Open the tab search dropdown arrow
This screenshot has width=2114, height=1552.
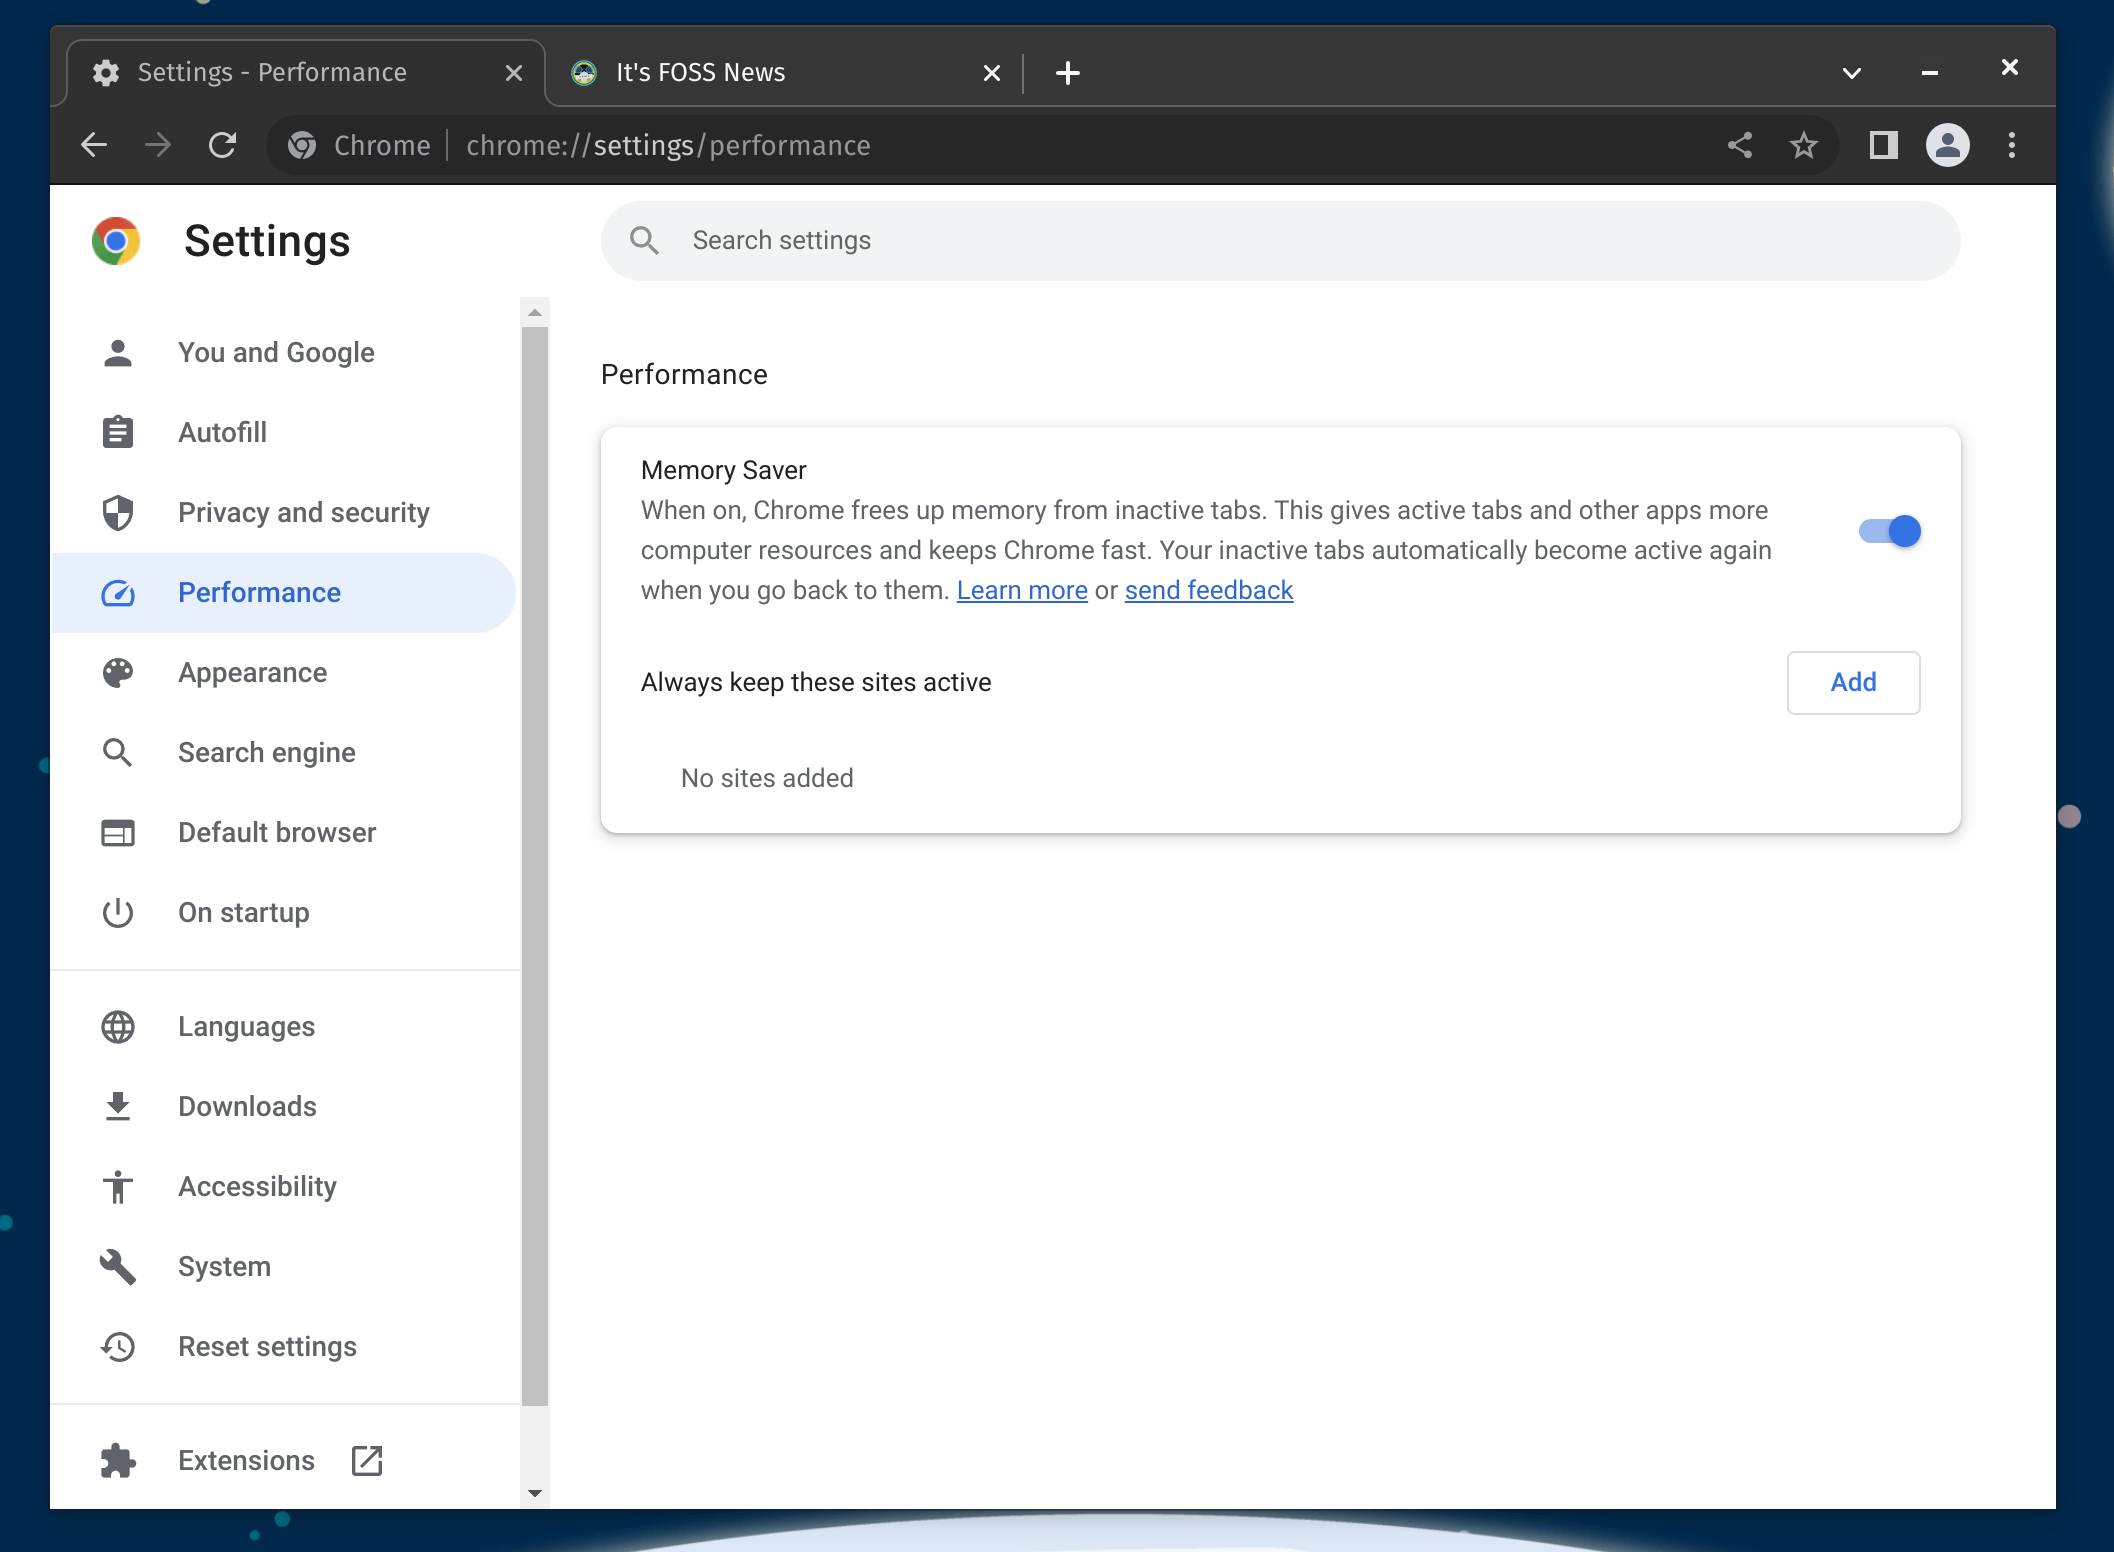pyautogui.click(x=1851, y=72)
